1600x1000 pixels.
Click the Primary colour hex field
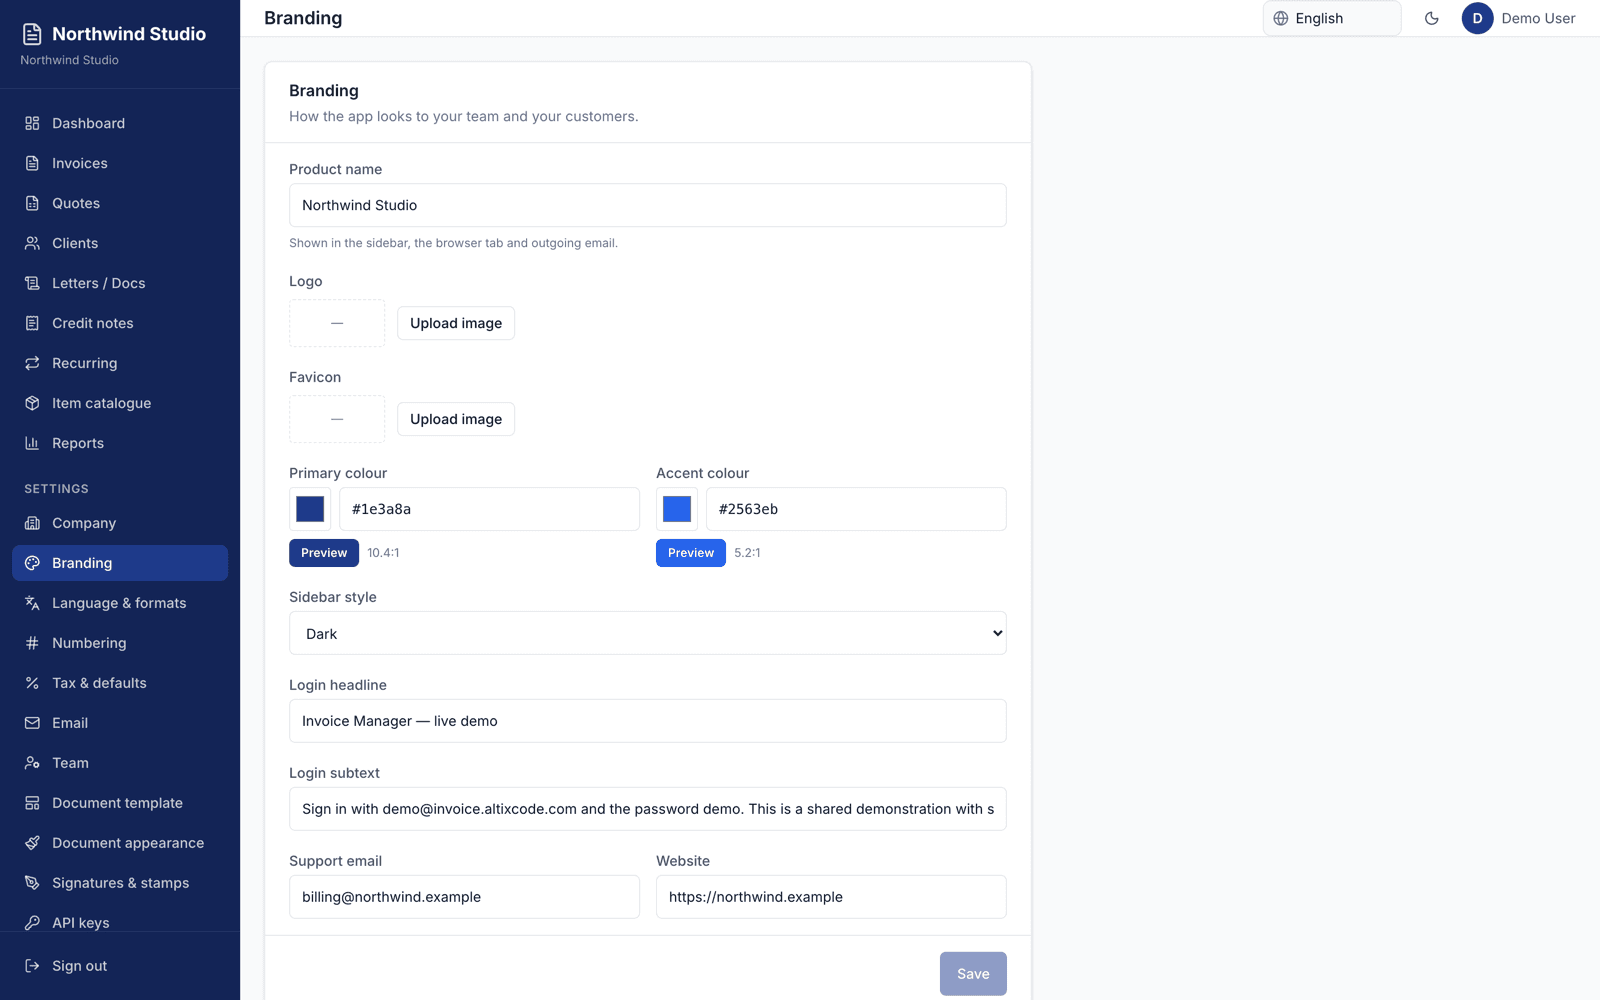[x=489, y=509]
